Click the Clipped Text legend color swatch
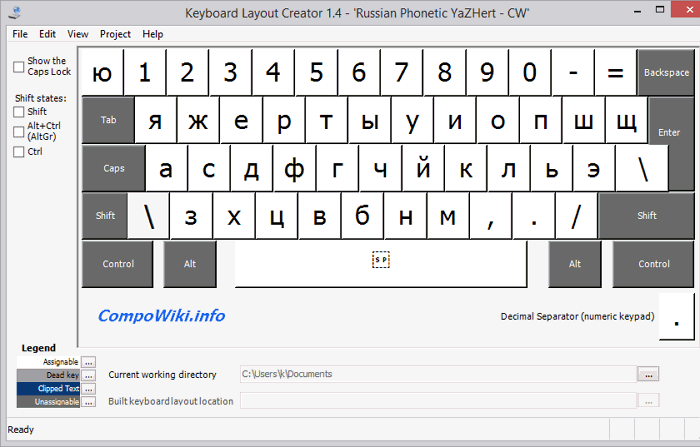Viewport: 700px width, 447px height. pyautogui.click(x=48, y=388)
